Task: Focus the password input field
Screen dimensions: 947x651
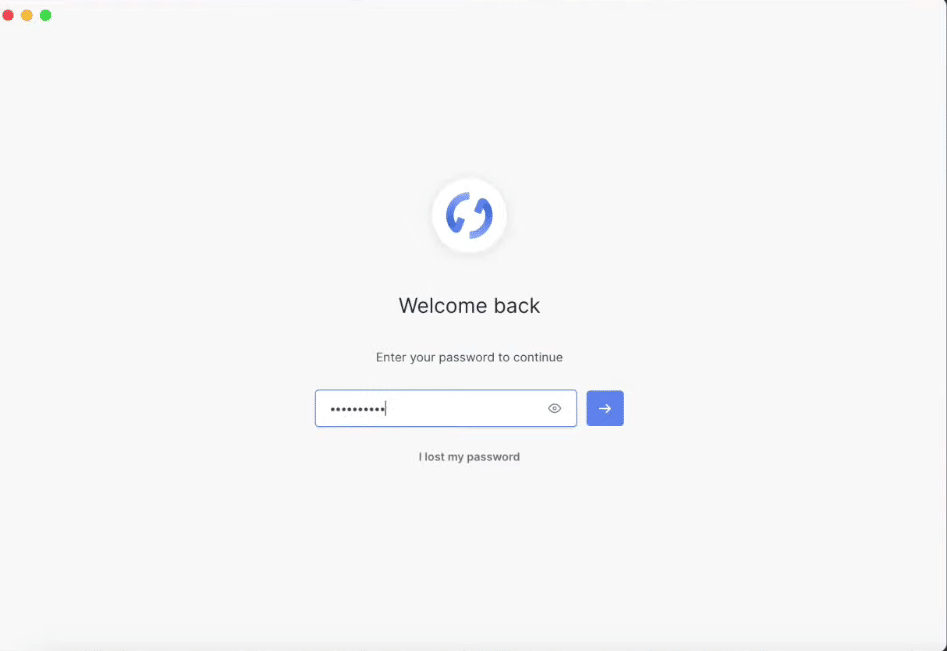Action: pyautogui.click(x=446, y=408)
